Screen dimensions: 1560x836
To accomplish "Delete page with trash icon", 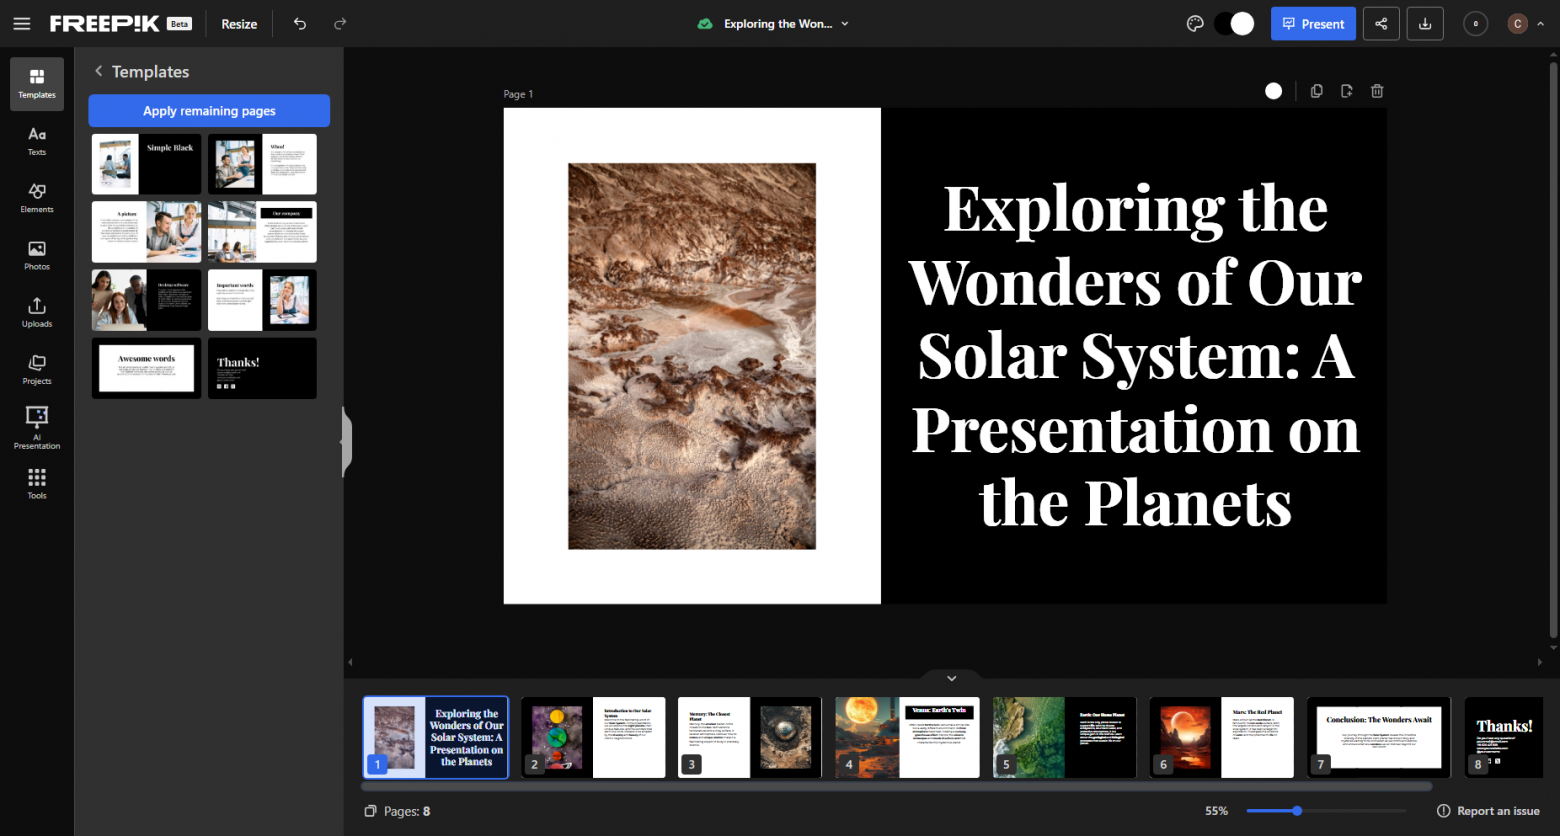I will pyautogui.click(x=1377, y=91).
